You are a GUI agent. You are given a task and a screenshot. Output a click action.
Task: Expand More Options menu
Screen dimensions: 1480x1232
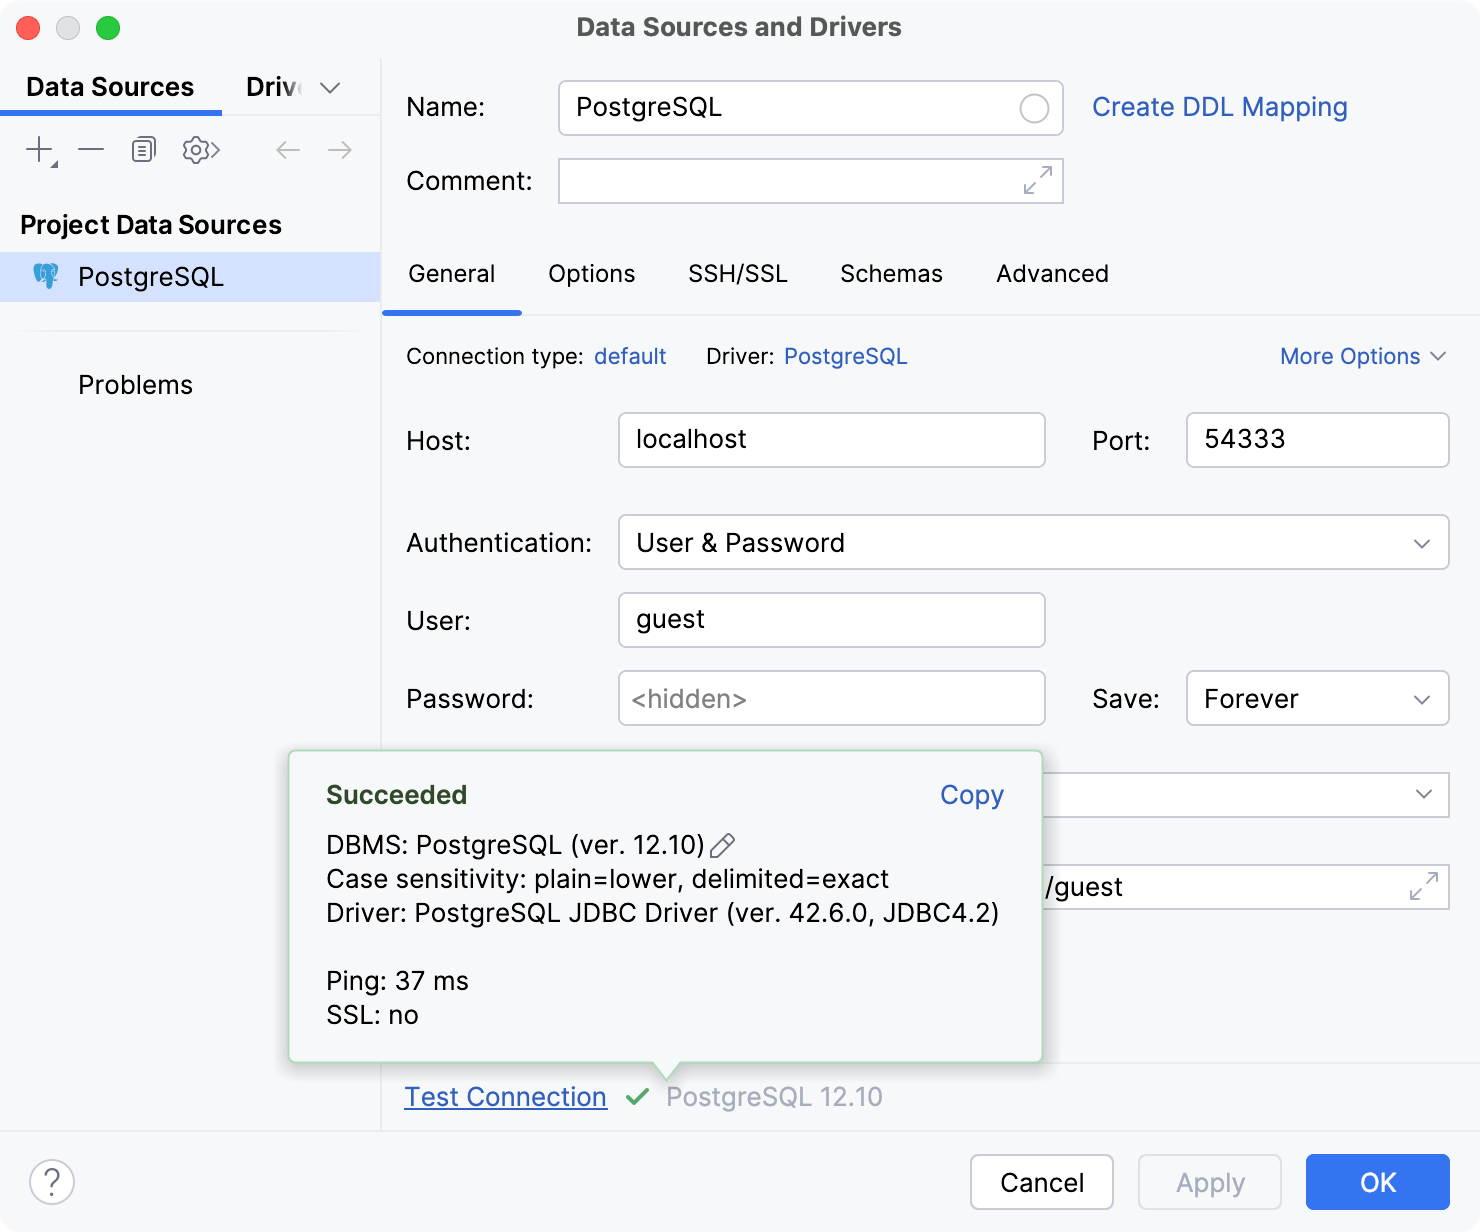click(1362, 357)
